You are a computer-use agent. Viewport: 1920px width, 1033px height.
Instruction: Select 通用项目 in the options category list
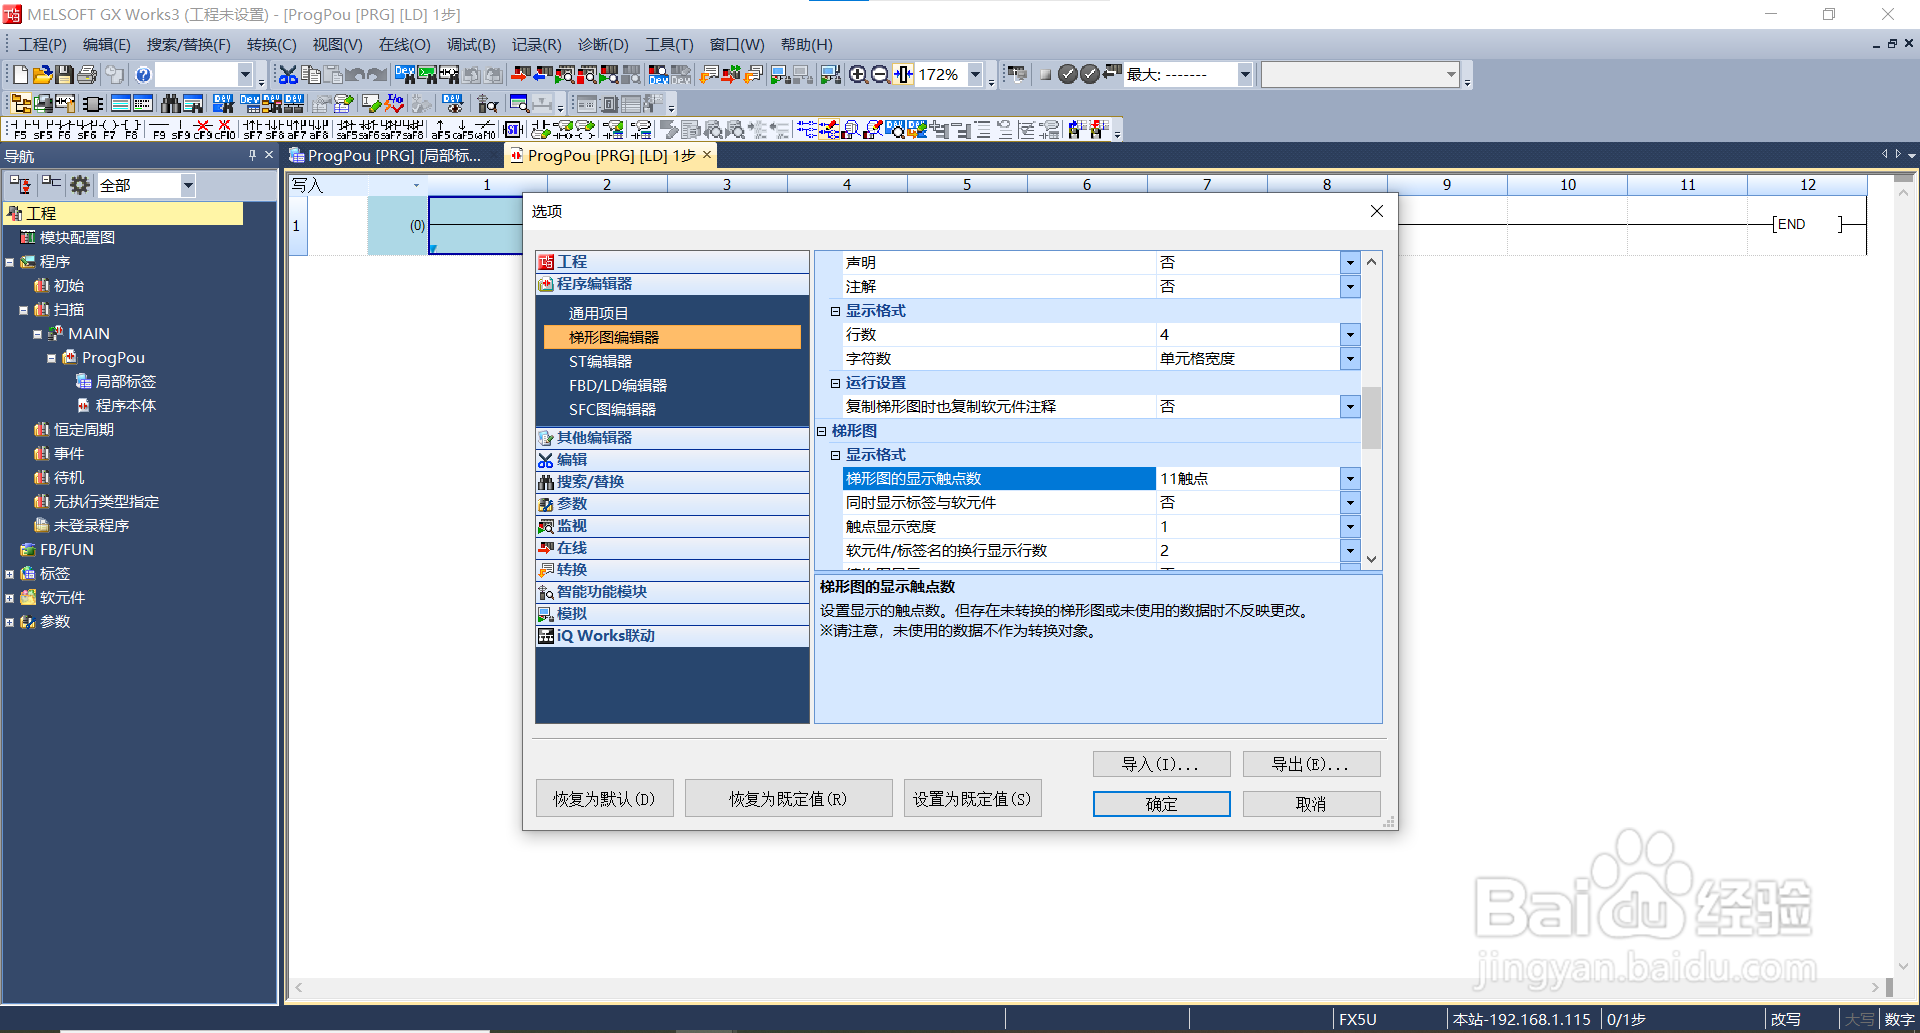[599, 314]
